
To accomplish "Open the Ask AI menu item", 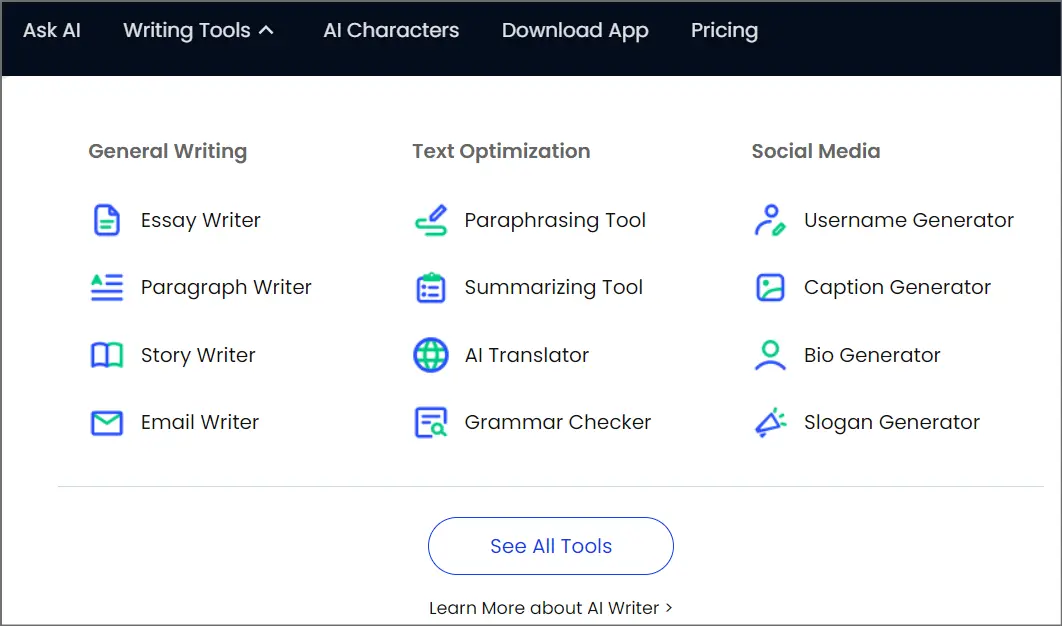I will pos(52,30).
